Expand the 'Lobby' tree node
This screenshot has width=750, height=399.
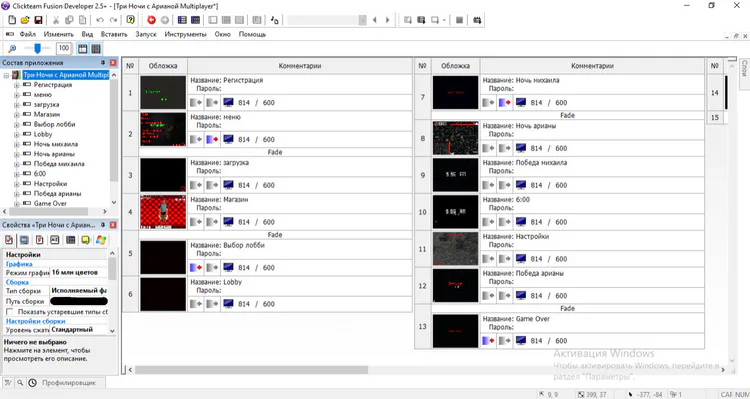coord(17,134)
